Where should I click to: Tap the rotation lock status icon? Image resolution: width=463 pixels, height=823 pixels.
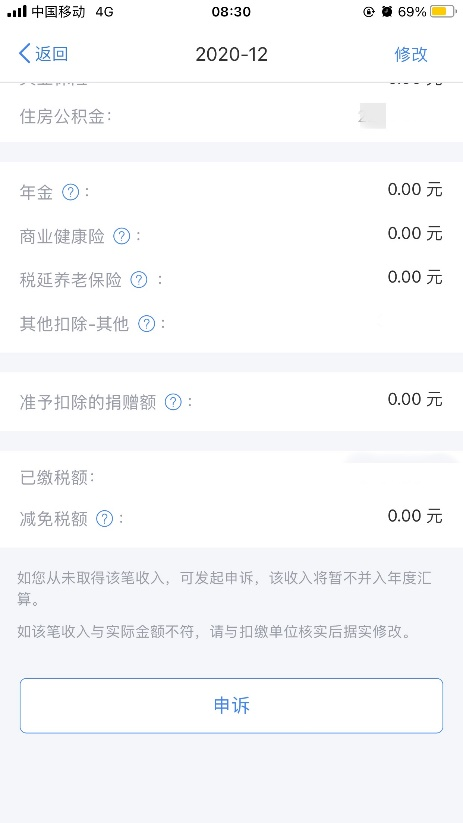pyautogui.click(x=369, y=12)
